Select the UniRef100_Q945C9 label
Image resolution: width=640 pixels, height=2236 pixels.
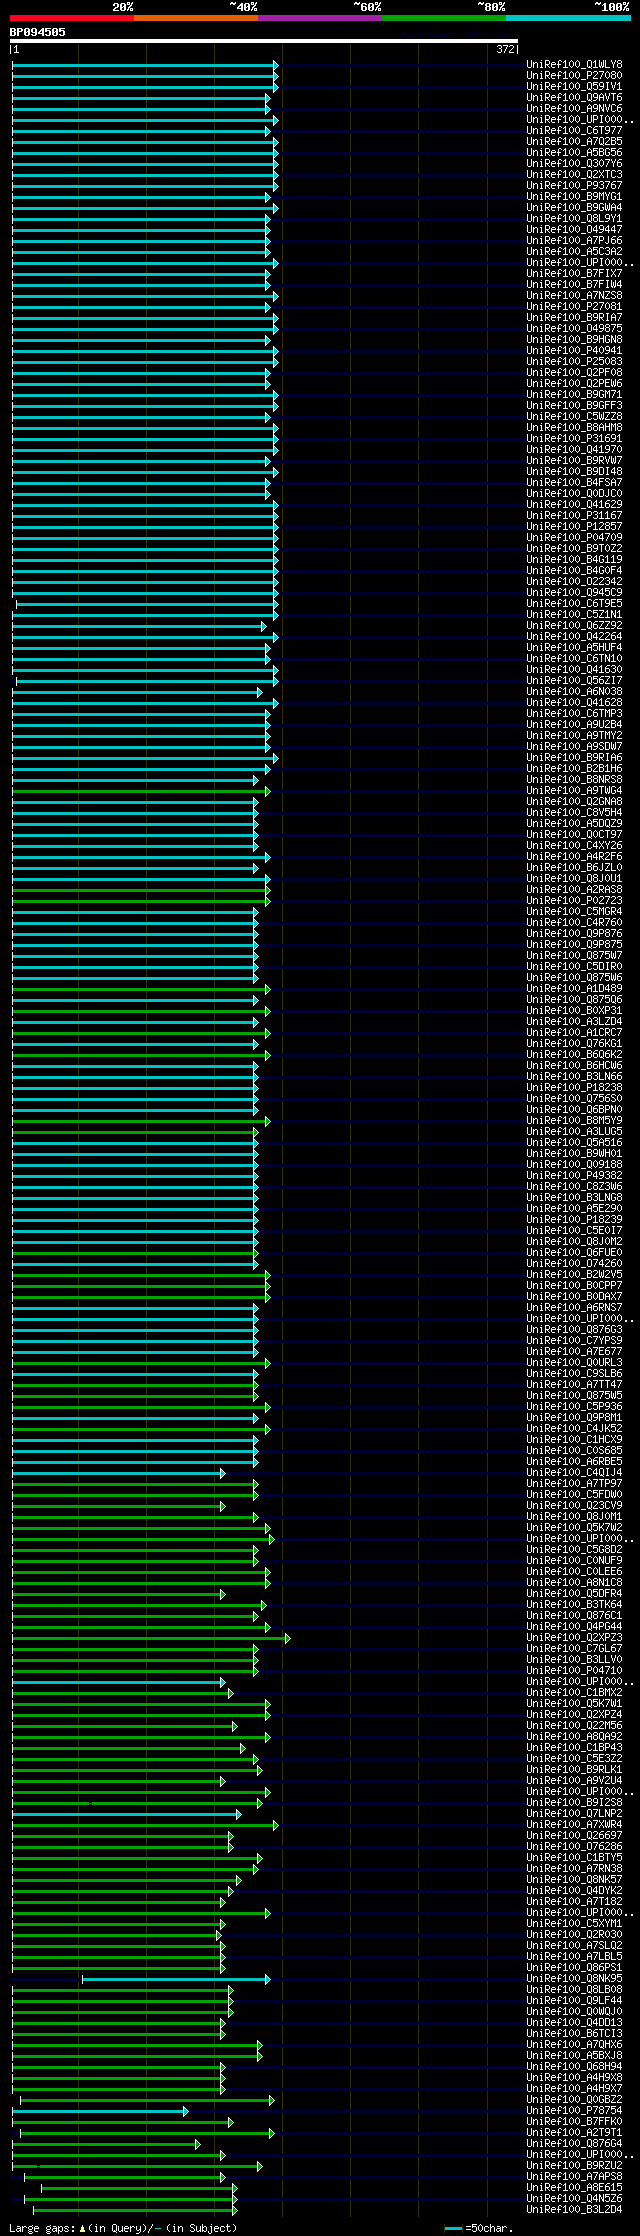[x=574, y=593]
